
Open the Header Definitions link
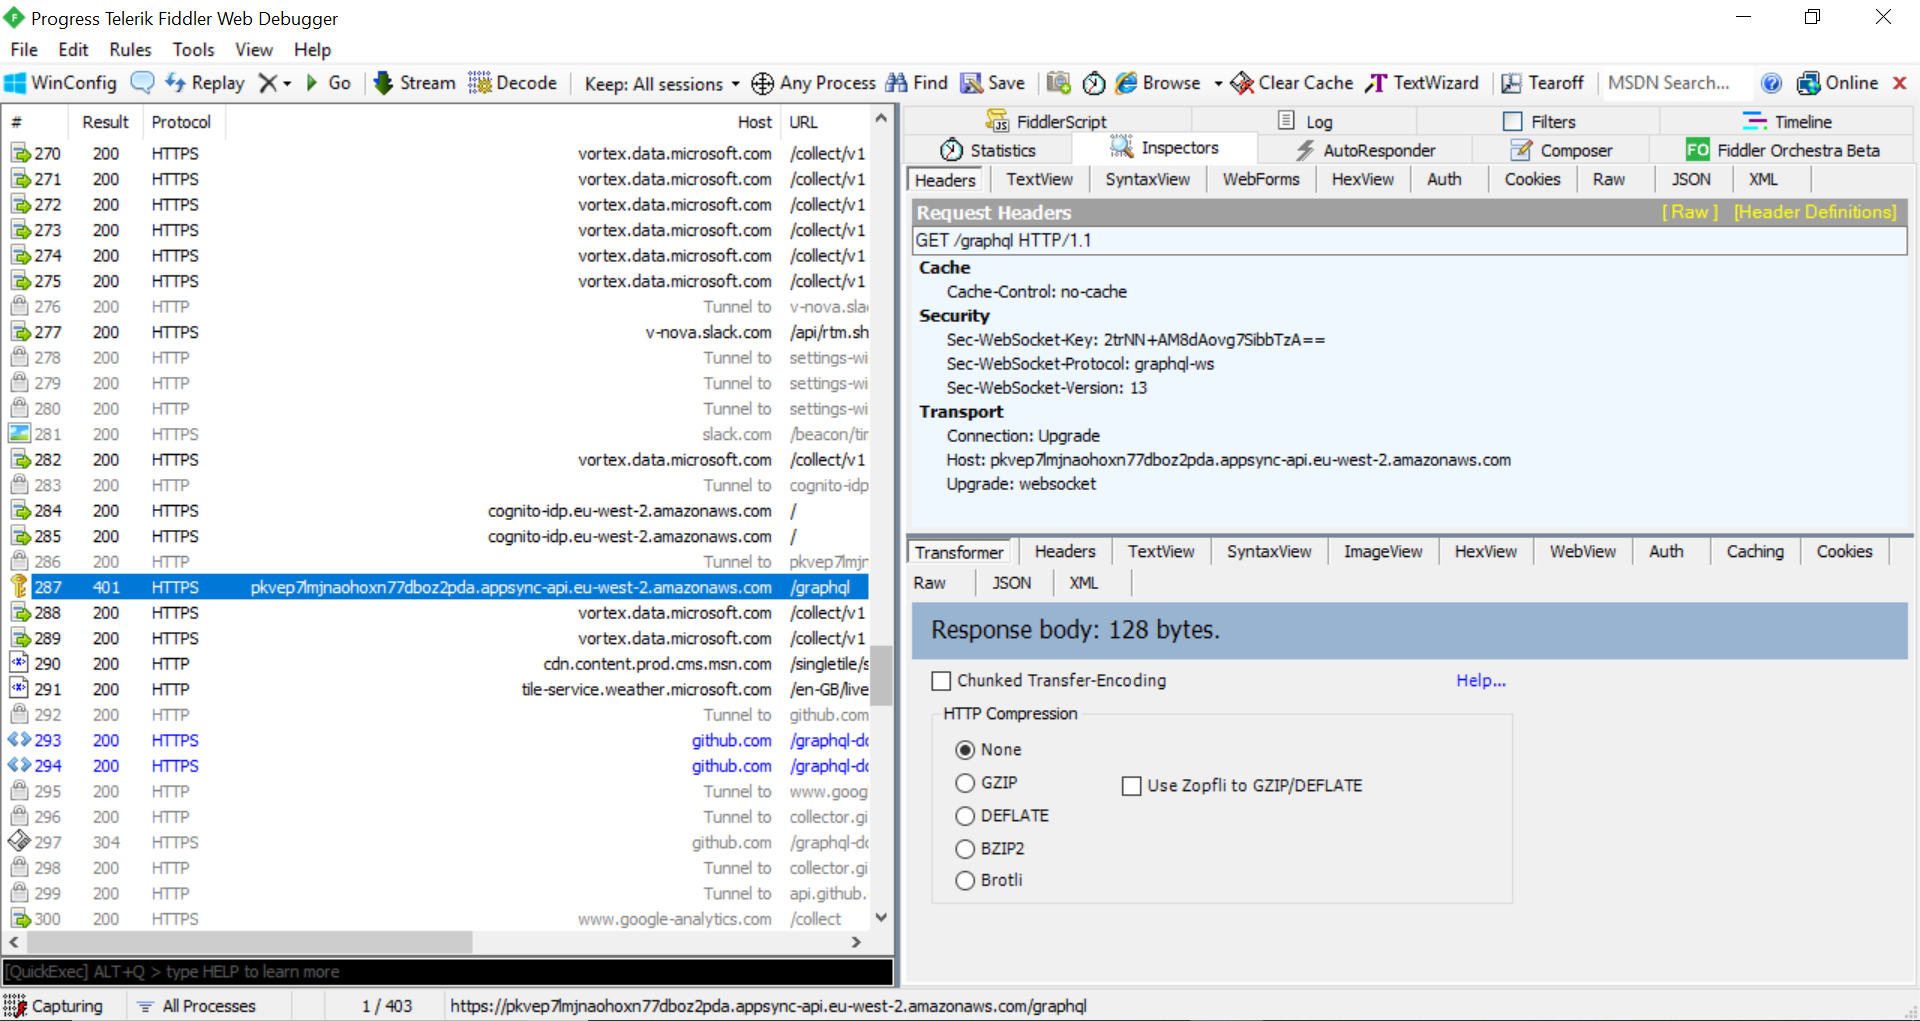point(1815,212)
